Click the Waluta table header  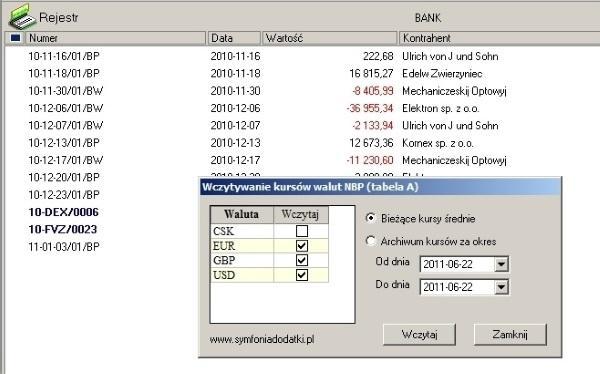coord(242,214)
